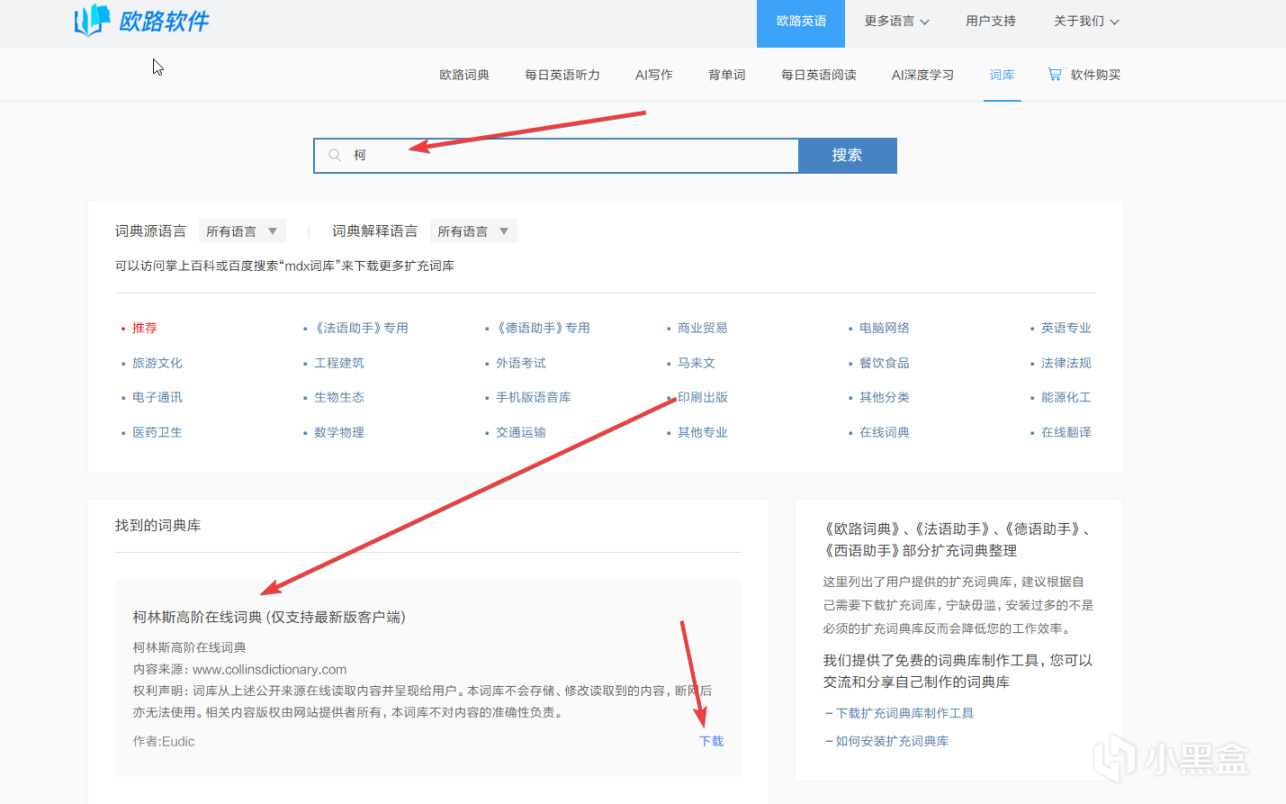Select 其他专业 category

click(x=703, y=432)
